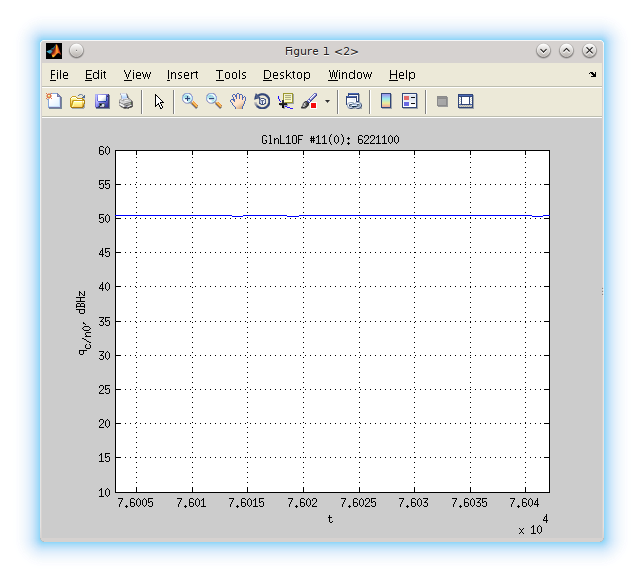
Task: Click the y-axis label q c/n0, dBHz
Action: tap(83, 323)
